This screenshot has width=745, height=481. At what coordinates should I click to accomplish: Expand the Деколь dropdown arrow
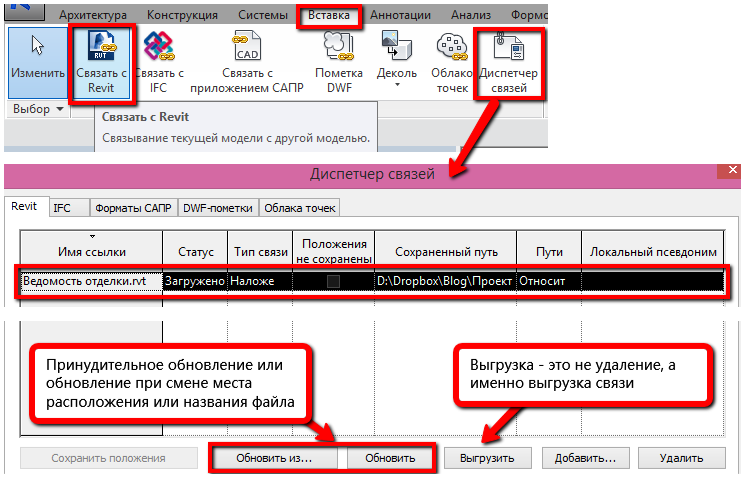point(397,85)
